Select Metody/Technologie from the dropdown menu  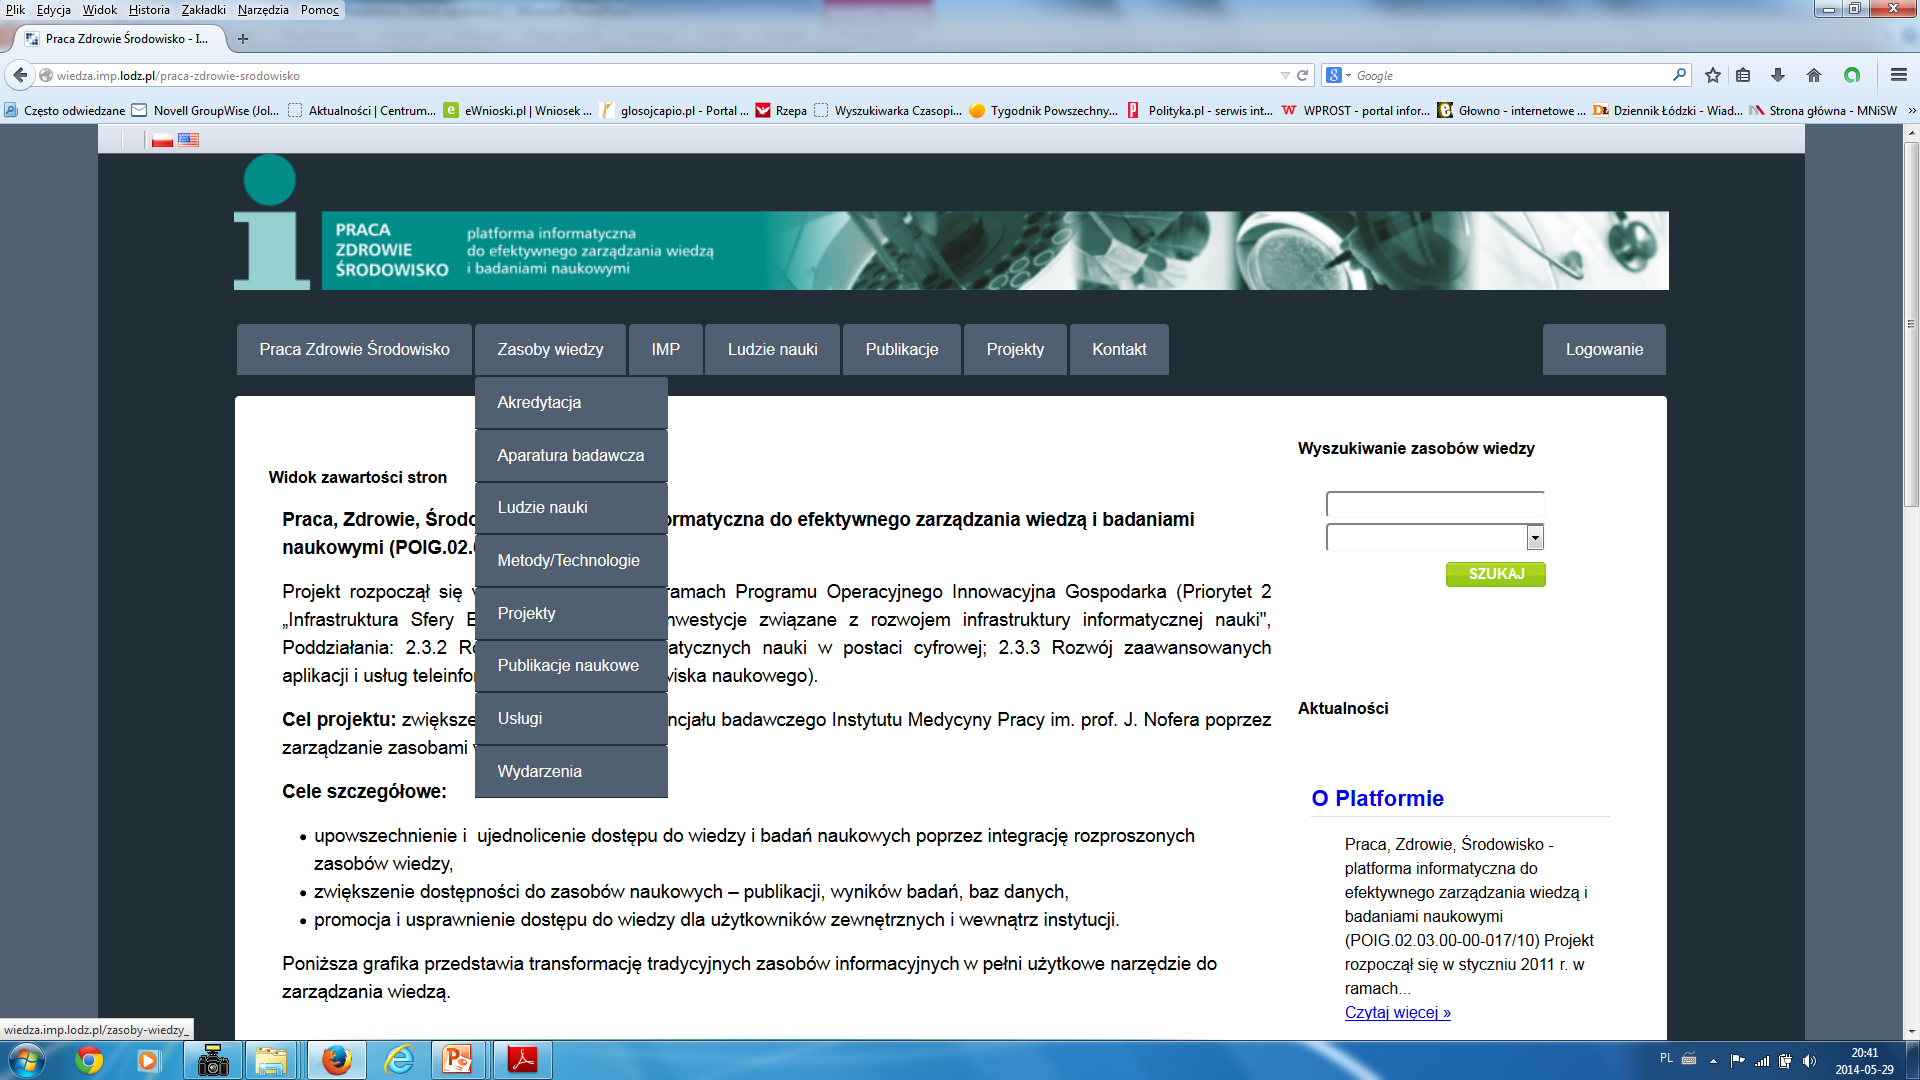[571, 560]
